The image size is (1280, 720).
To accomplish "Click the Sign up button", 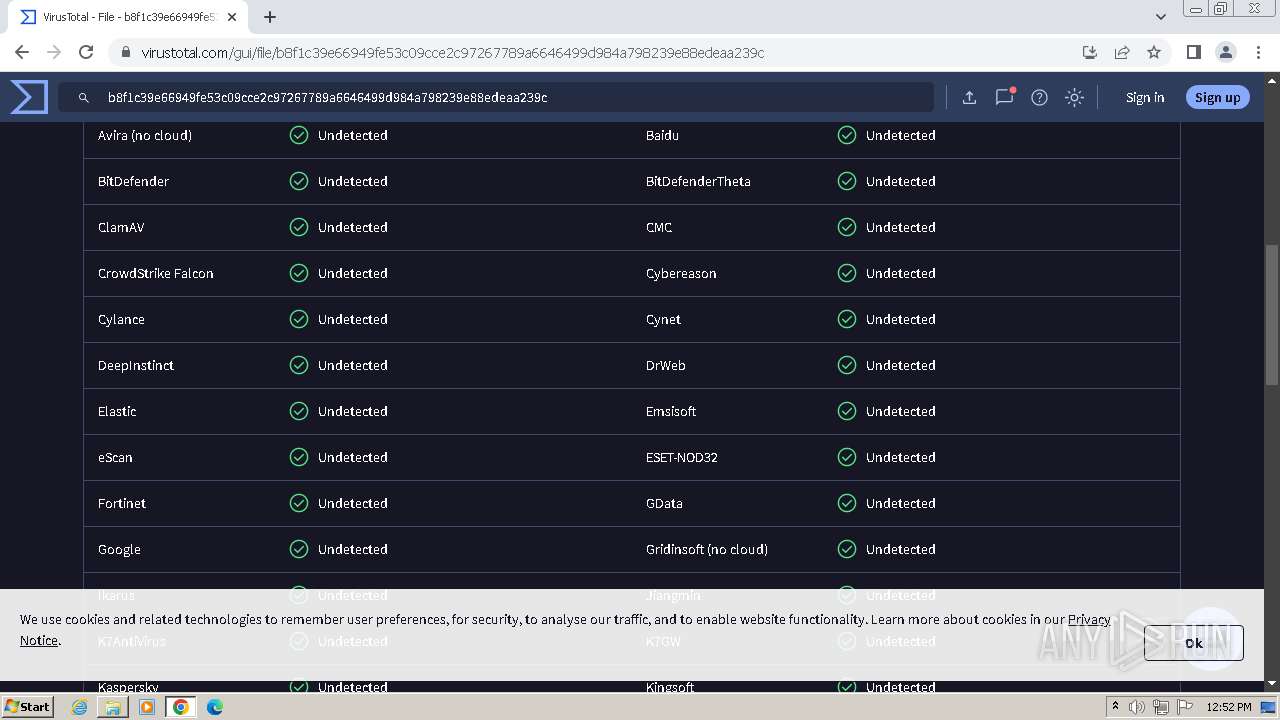I will (1217, 97).
